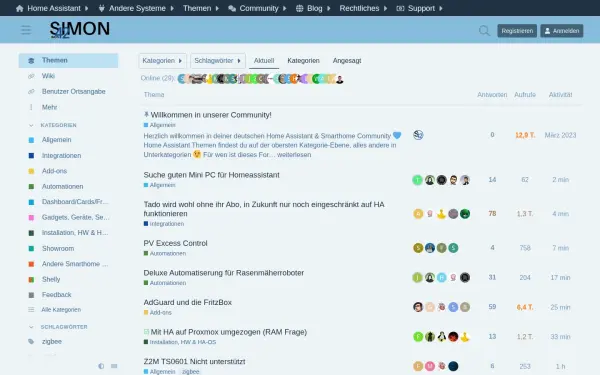Click the Mehr three-dots icon
Image resolution: width=600 pixels, height=375 pixels.
coord(31,107)
